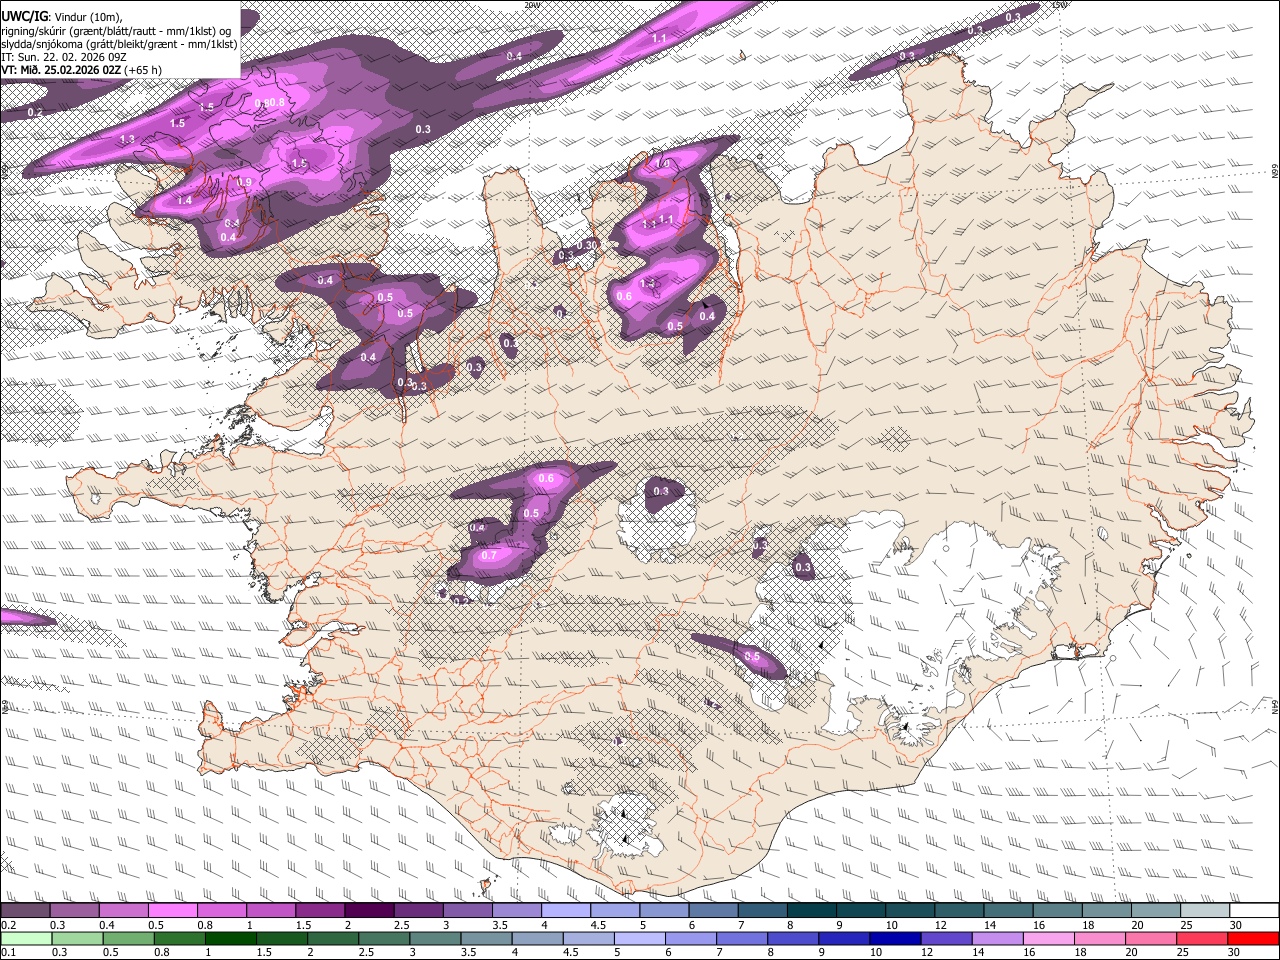Pick the pink 18–20 rain legend swatch
The width and height of the screenshot is (1280, 960).
click(x=1100, y=938)
